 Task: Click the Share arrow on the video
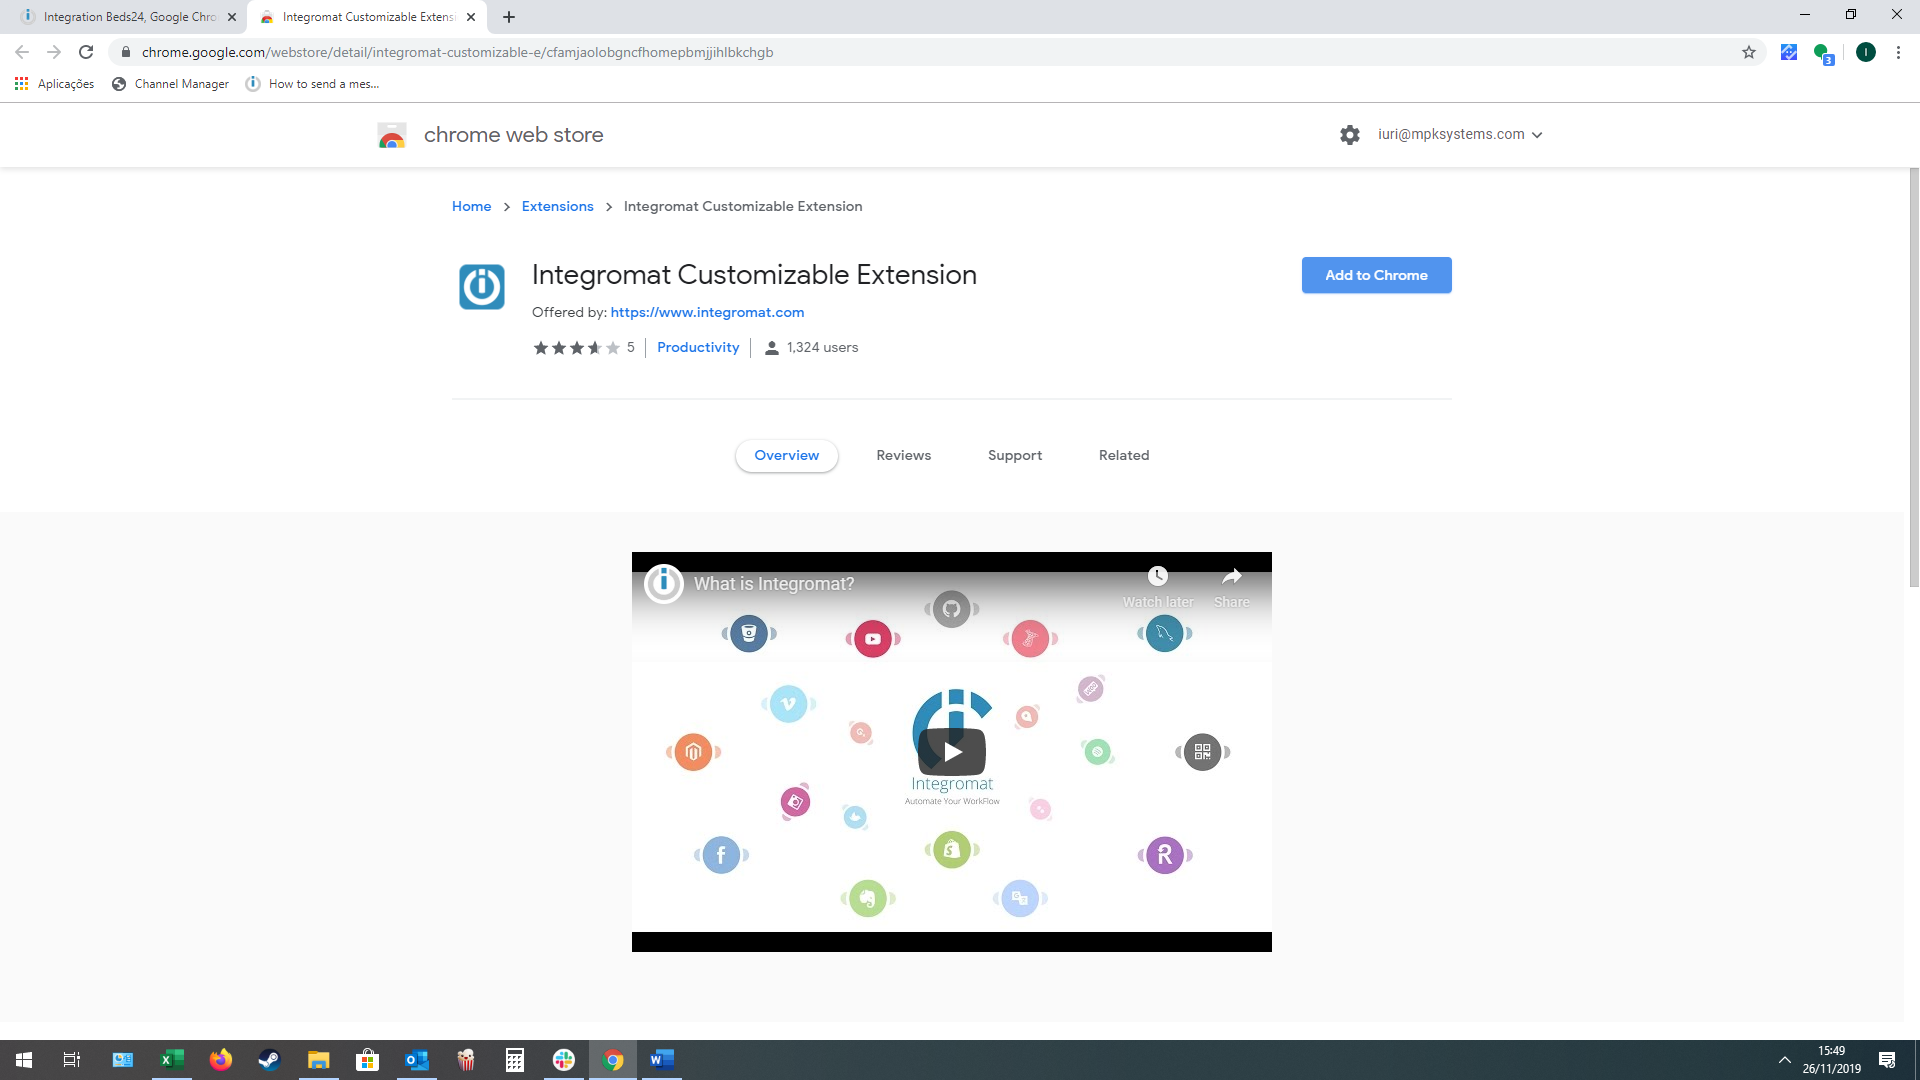[1232, 576]
